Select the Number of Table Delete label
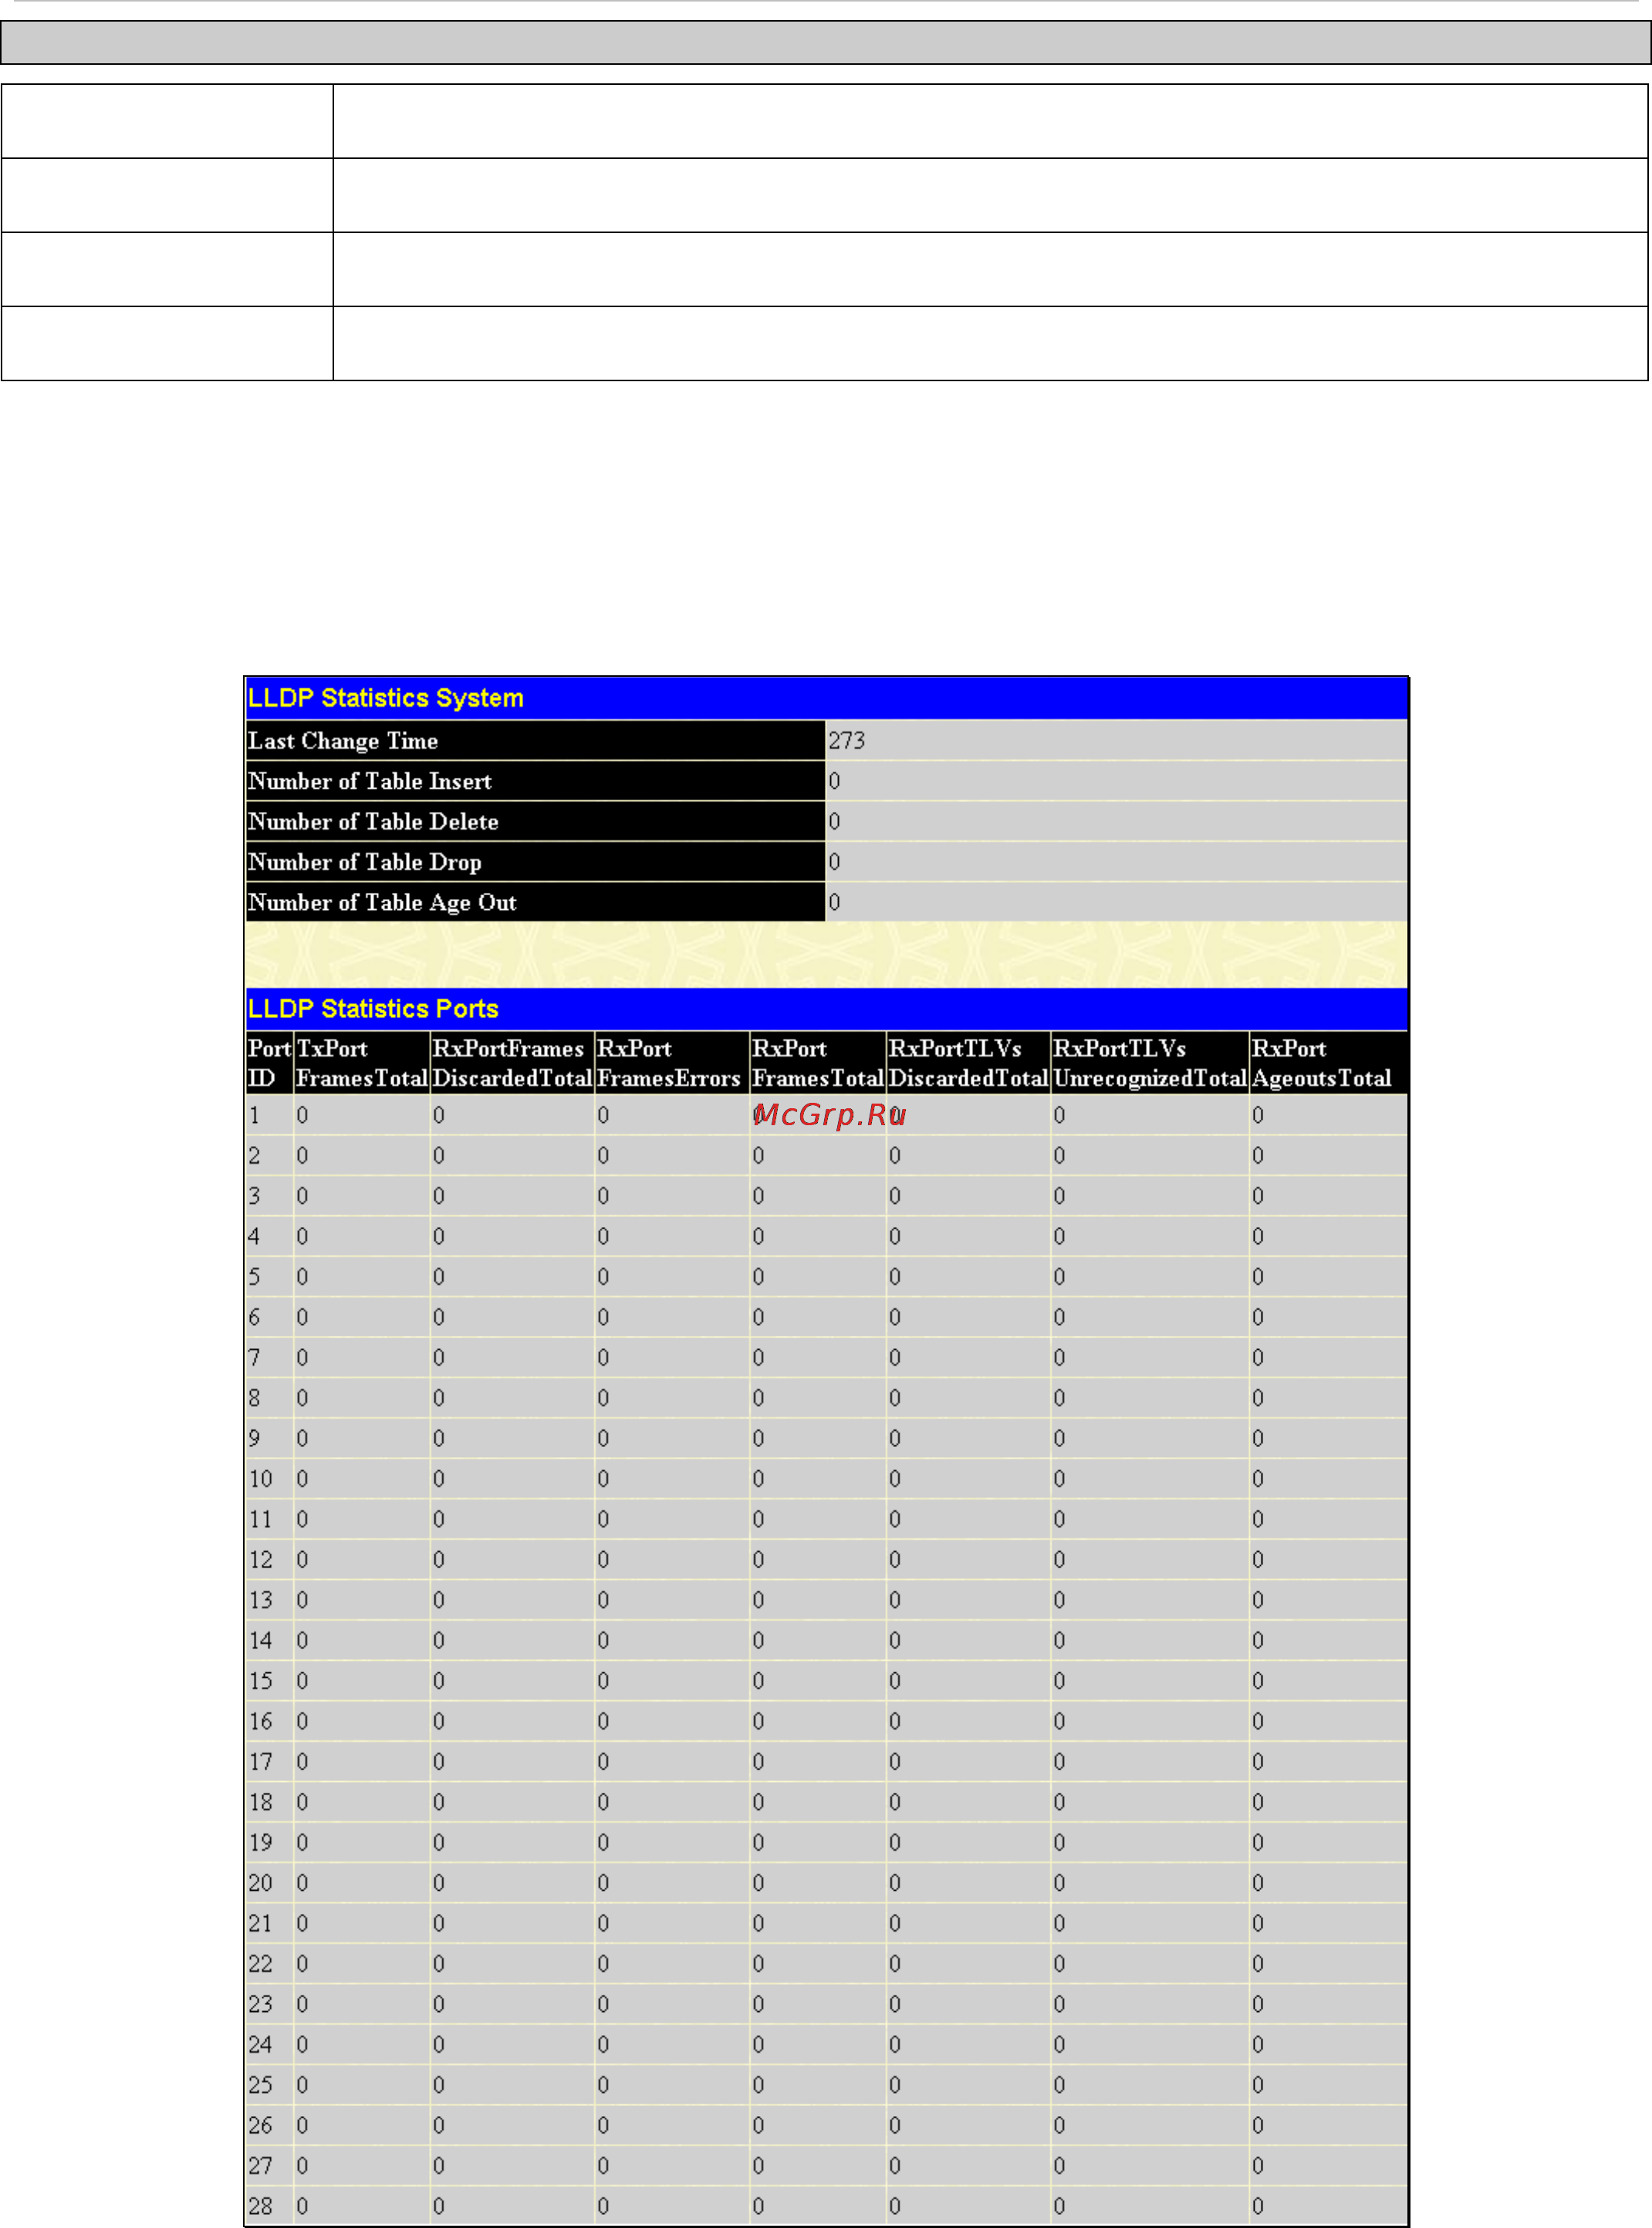 point(373,821)
